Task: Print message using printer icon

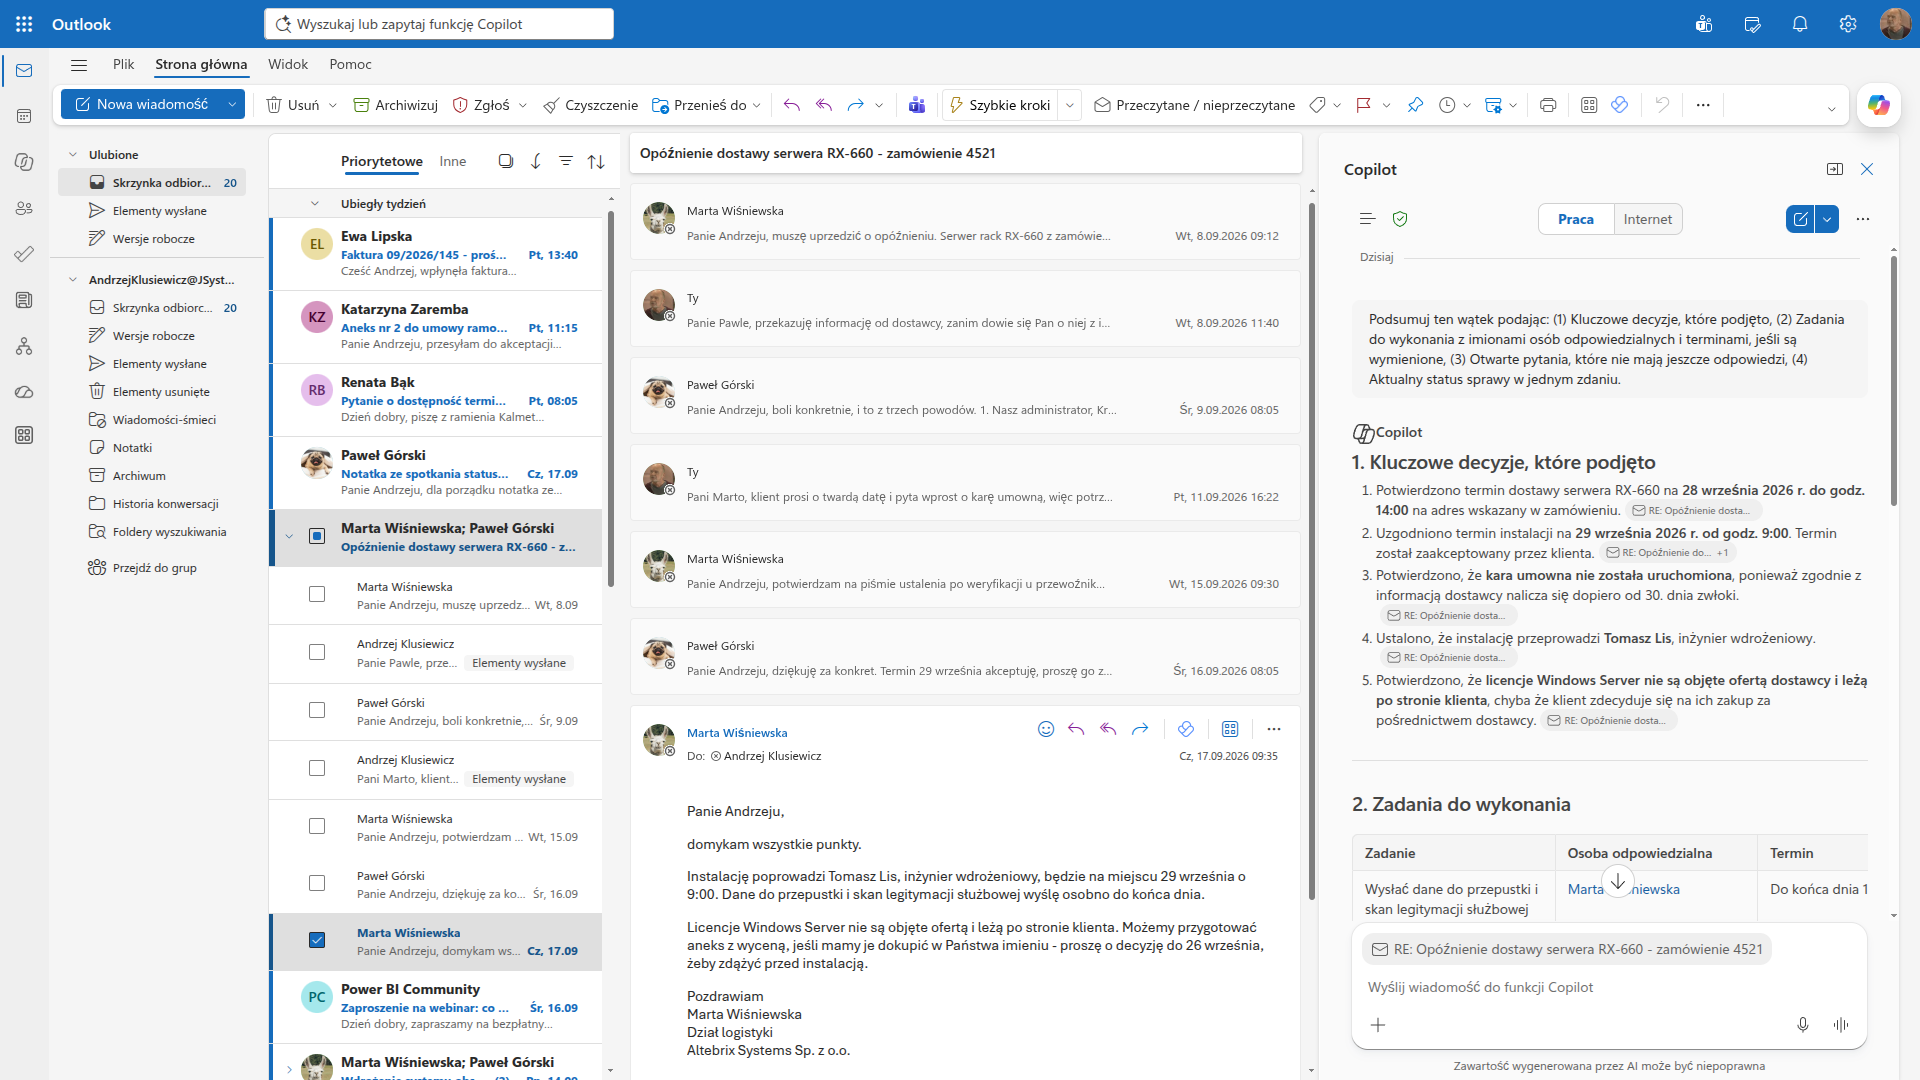Action: [1548, 105]
